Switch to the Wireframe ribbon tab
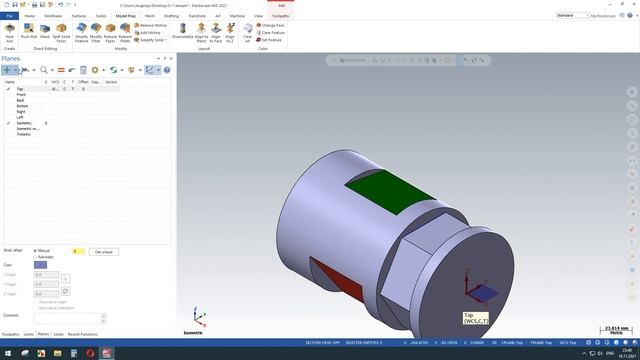The image size is (640, 360). coord(53,16)
